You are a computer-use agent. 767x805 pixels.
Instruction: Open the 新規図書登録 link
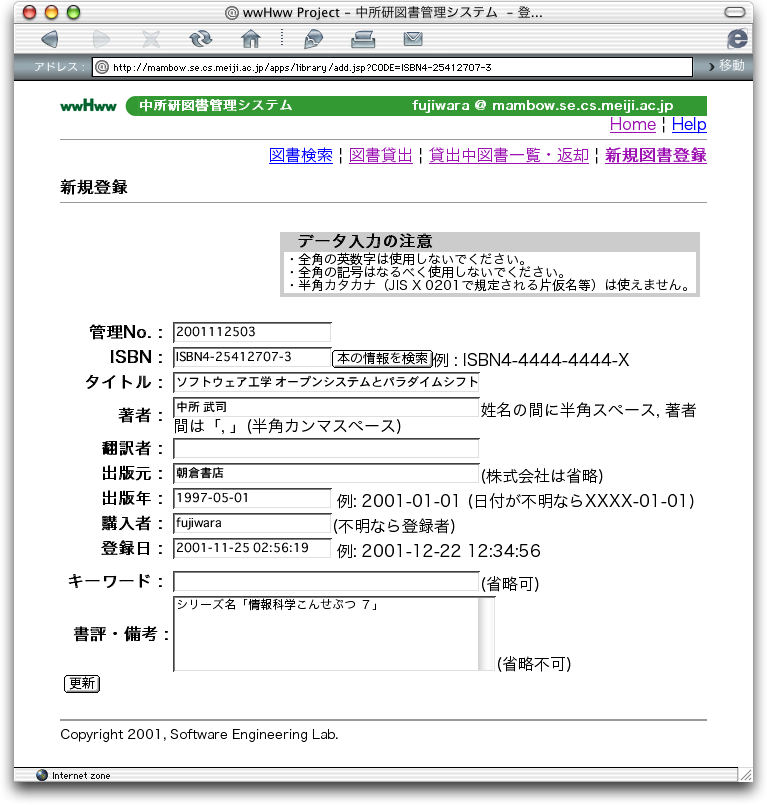pyautogui.click(x=656, y=156)
